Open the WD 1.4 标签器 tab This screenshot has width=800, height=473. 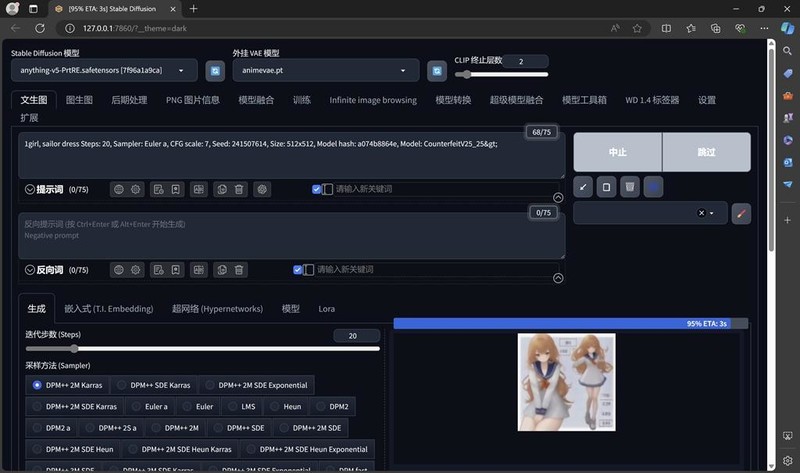[652, 100]
